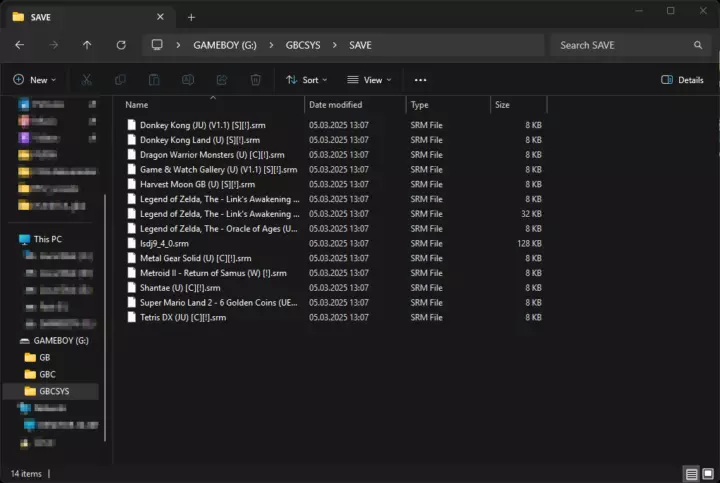Click the Copy toolbar icon
The height and width of the screenshot is (483, 720).
coord(120,80)
